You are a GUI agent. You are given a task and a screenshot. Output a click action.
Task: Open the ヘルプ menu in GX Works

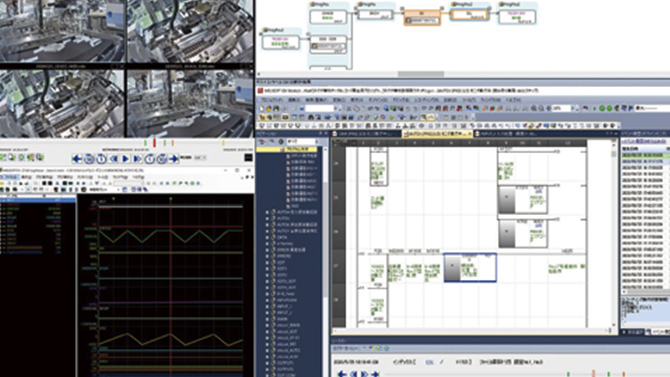pos(513,100)
